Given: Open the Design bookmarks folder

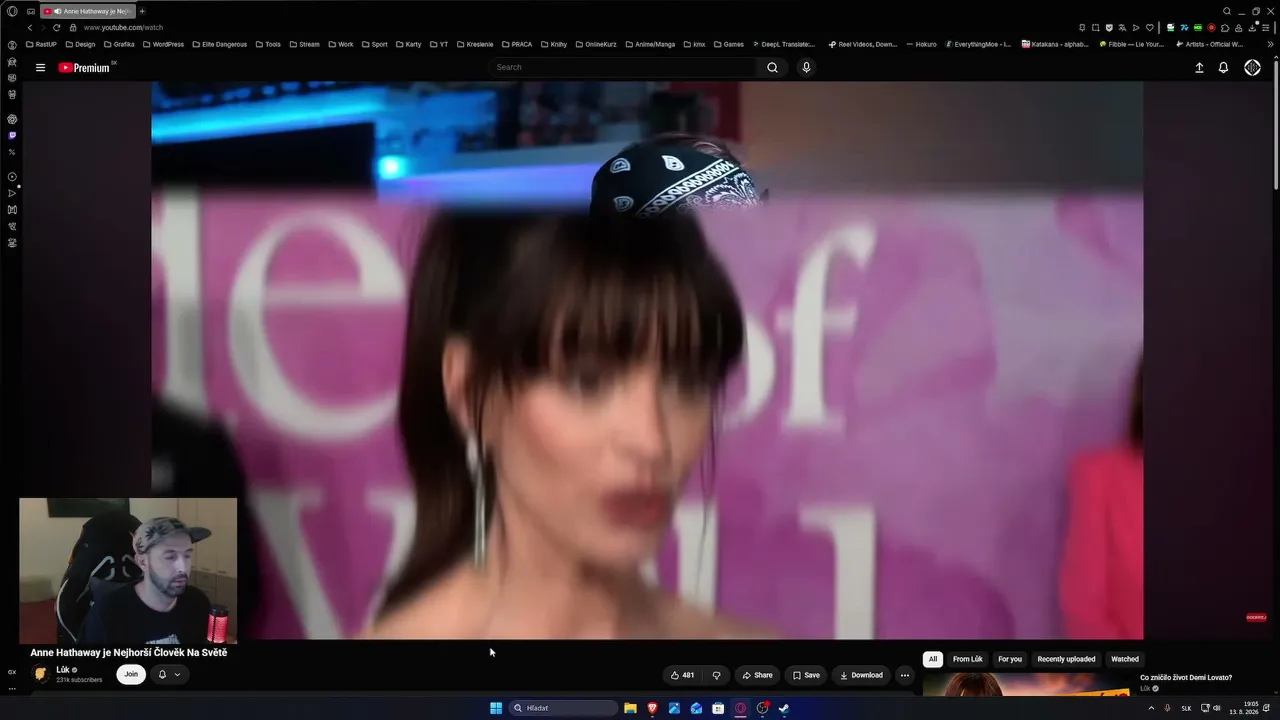Looking at the screenshot, I should pos(81,44).
